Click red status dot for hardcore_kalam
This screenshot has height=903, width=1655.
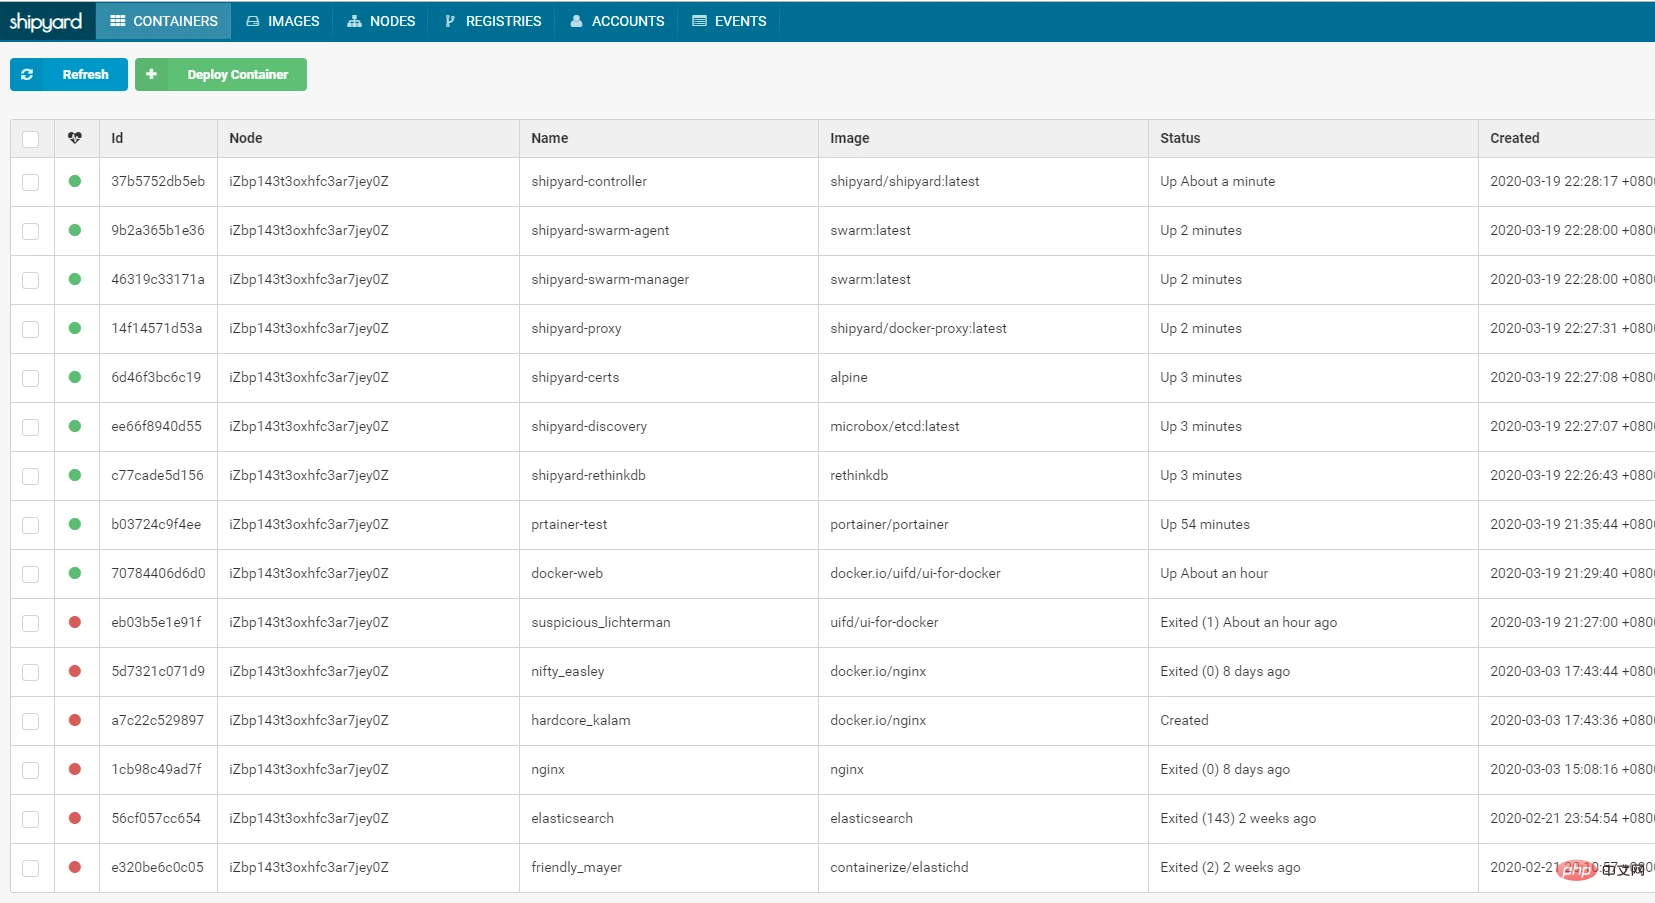click(75, 720)
